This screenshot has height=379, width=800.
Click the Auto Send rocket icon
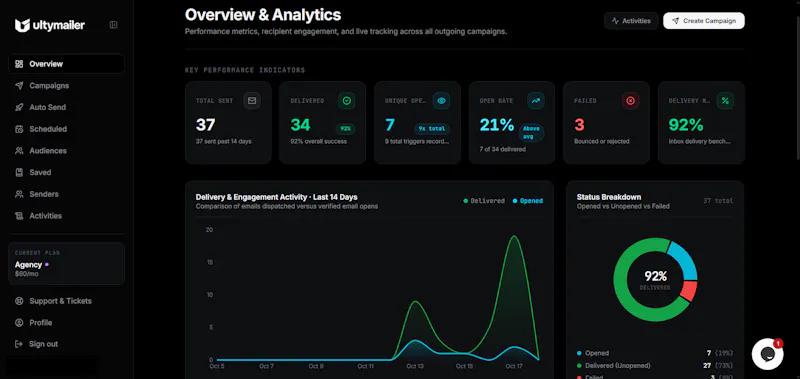(19, 108)
